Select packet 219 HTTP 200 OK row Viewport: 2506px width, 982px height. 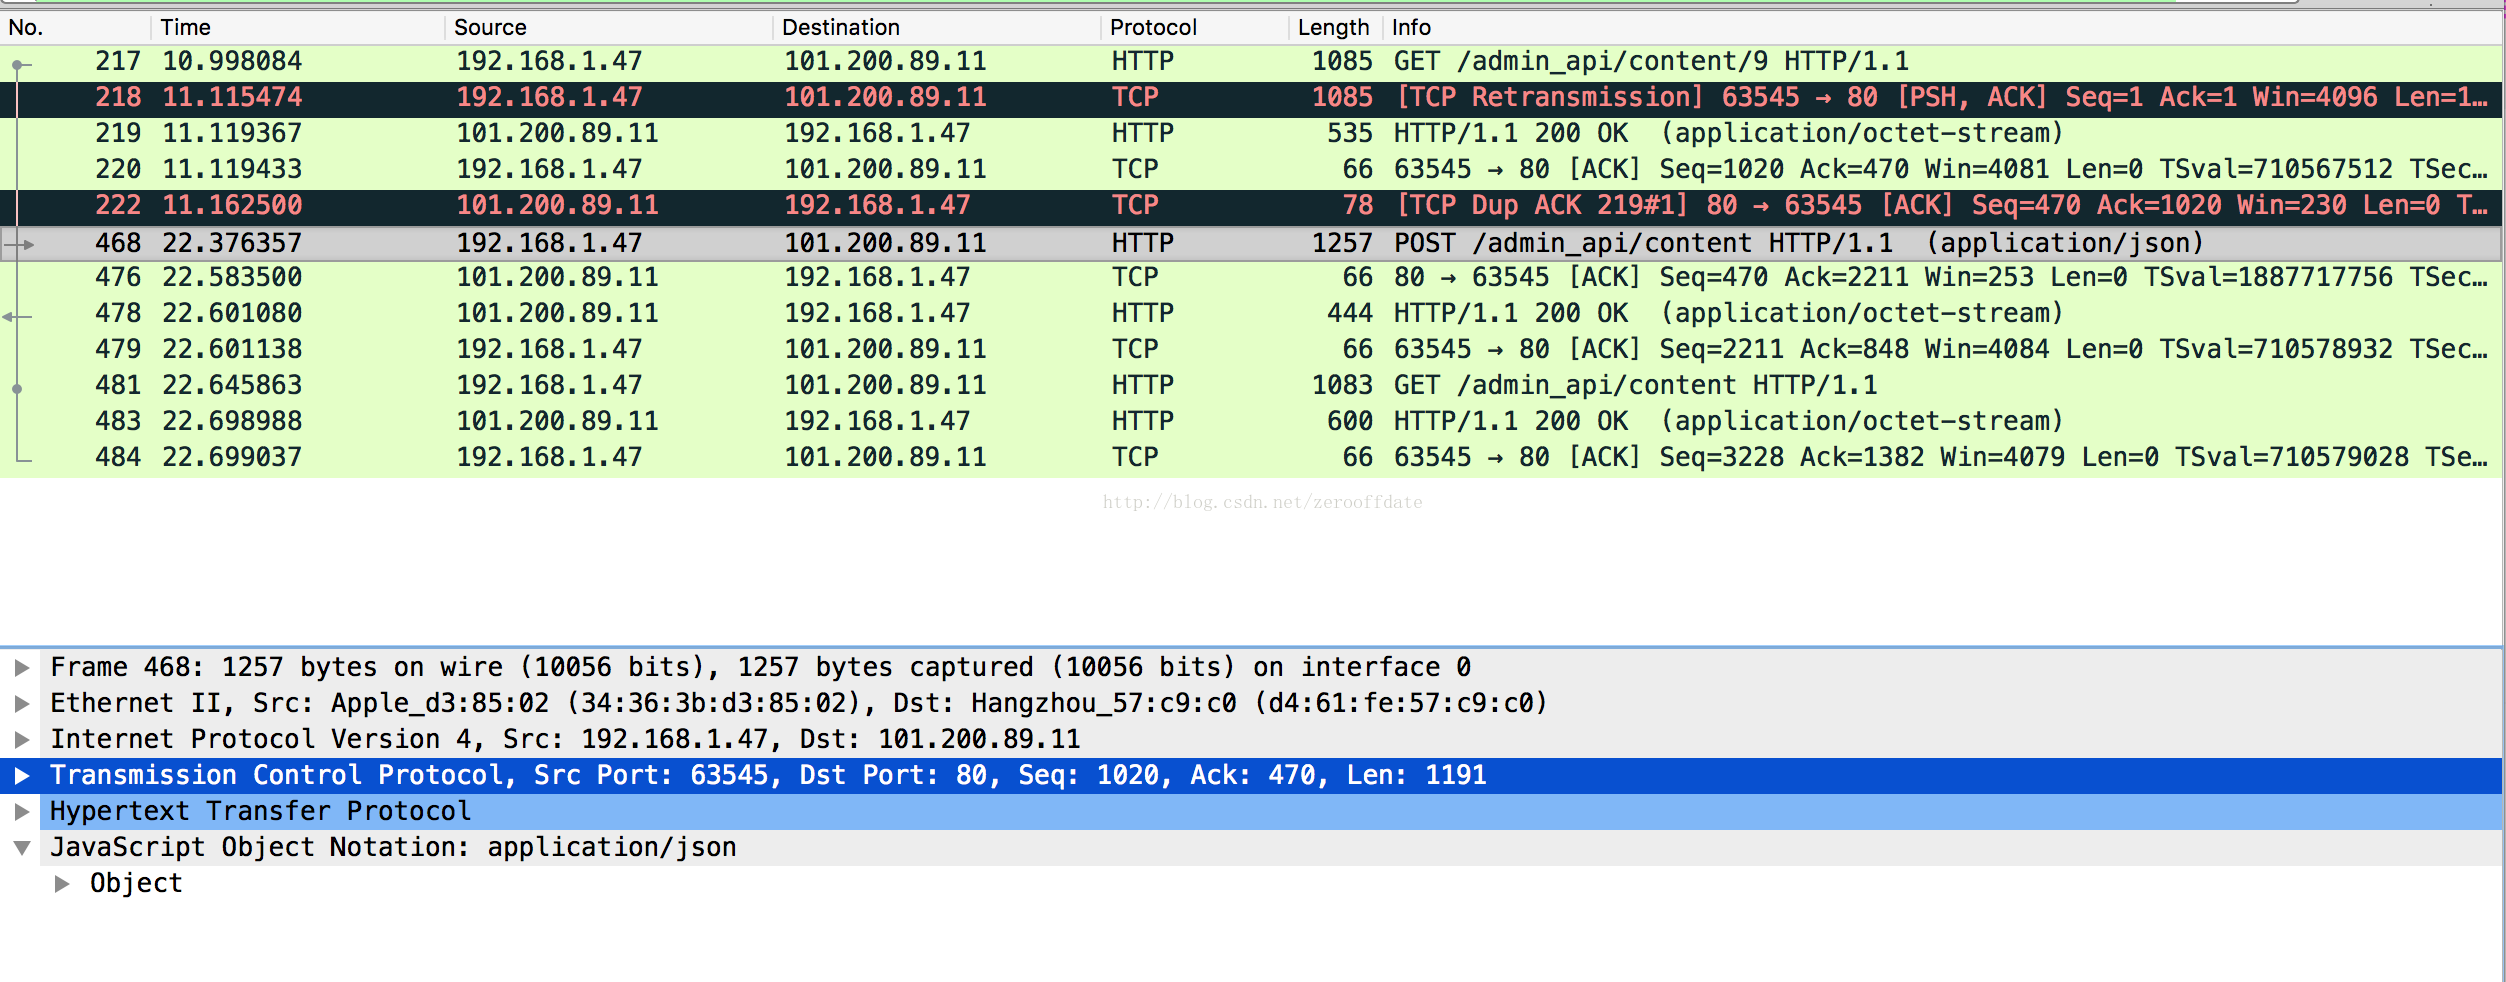tap(1251, 134)
